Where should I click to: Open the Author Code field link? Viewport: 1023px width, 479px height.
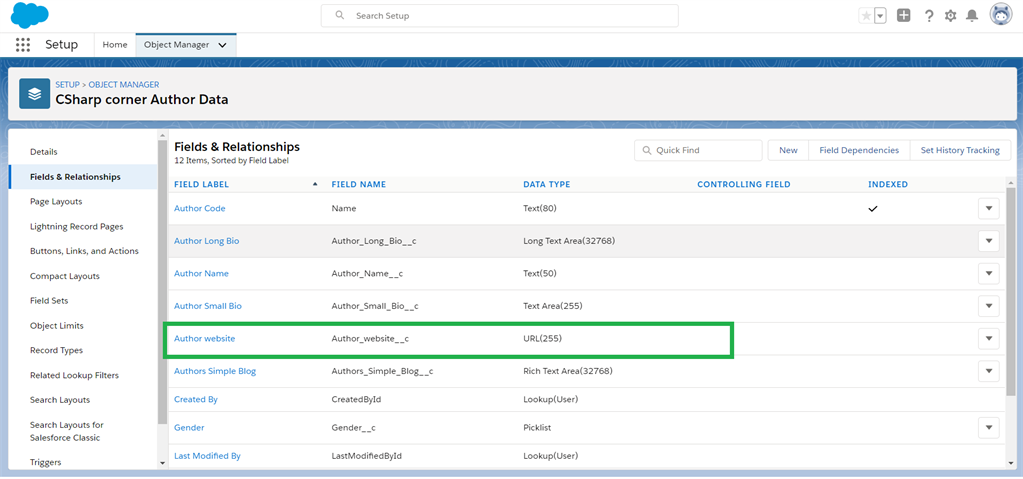pyautogui.click(x=200, y=209)
